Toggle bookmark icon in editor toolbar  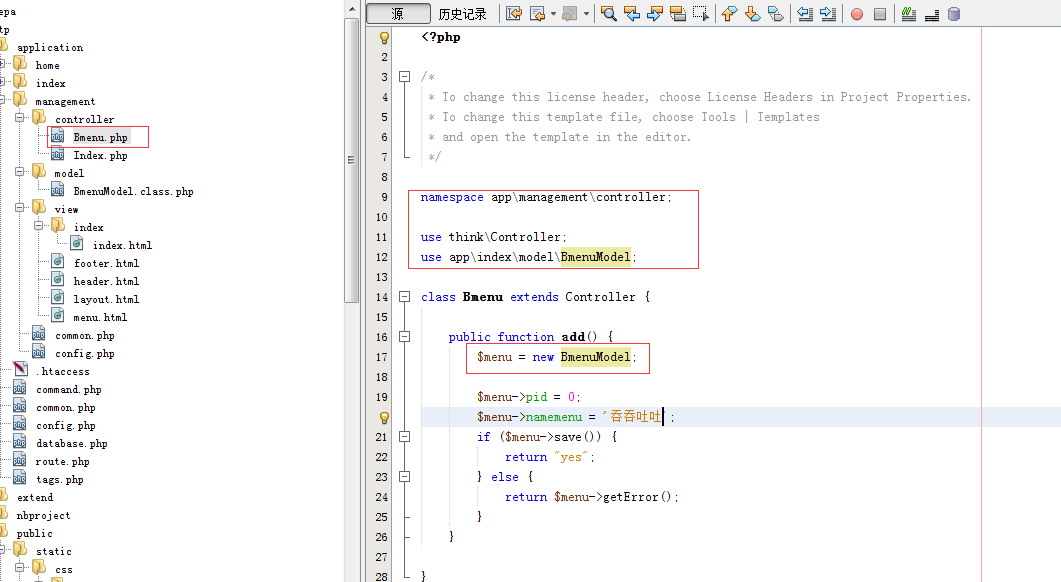tap(776, 14)
